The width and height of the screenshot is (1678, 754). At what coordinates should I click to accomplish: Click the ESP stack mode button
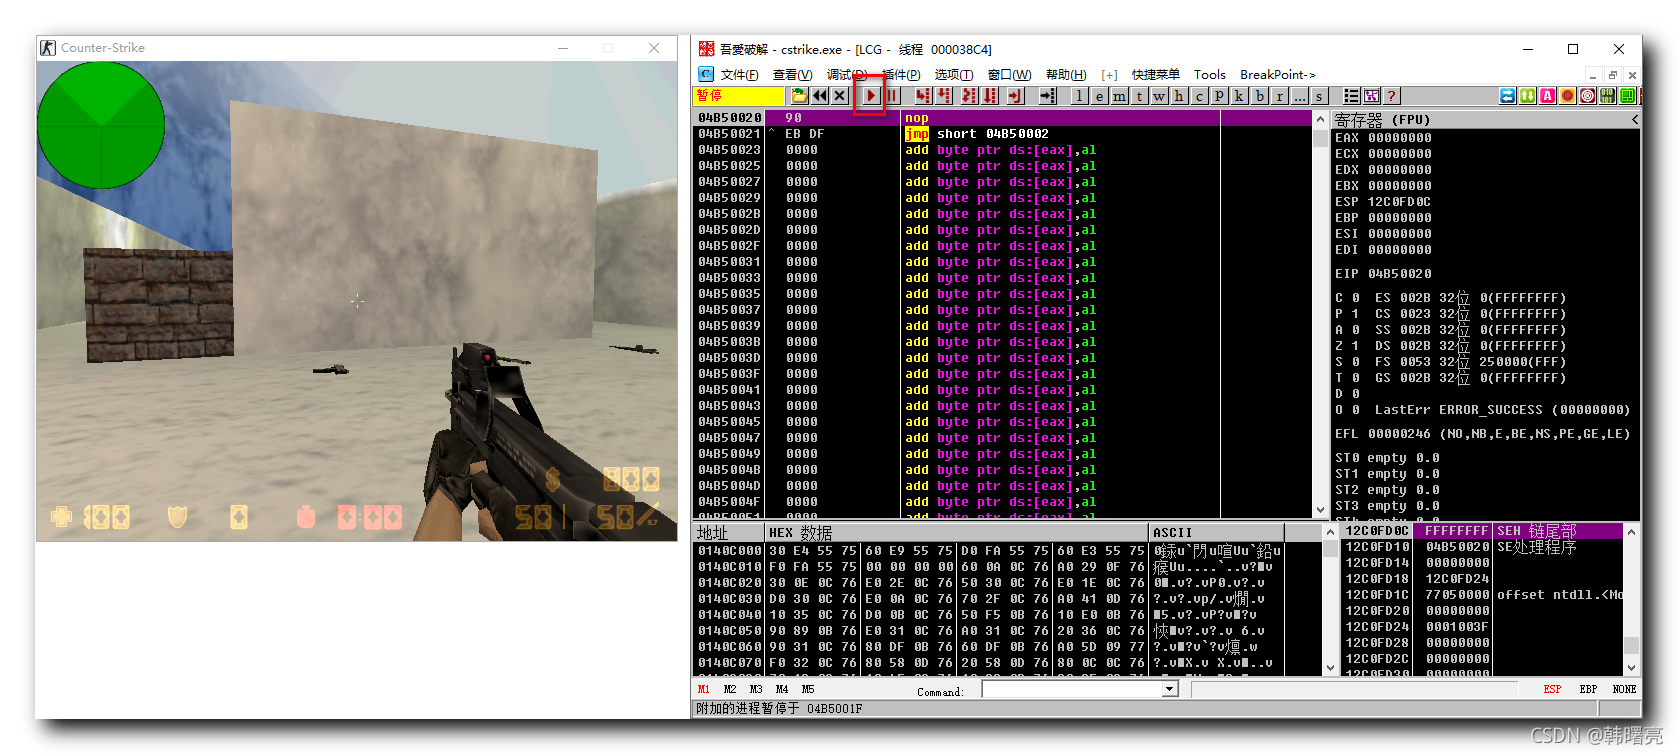point(1552,689)
